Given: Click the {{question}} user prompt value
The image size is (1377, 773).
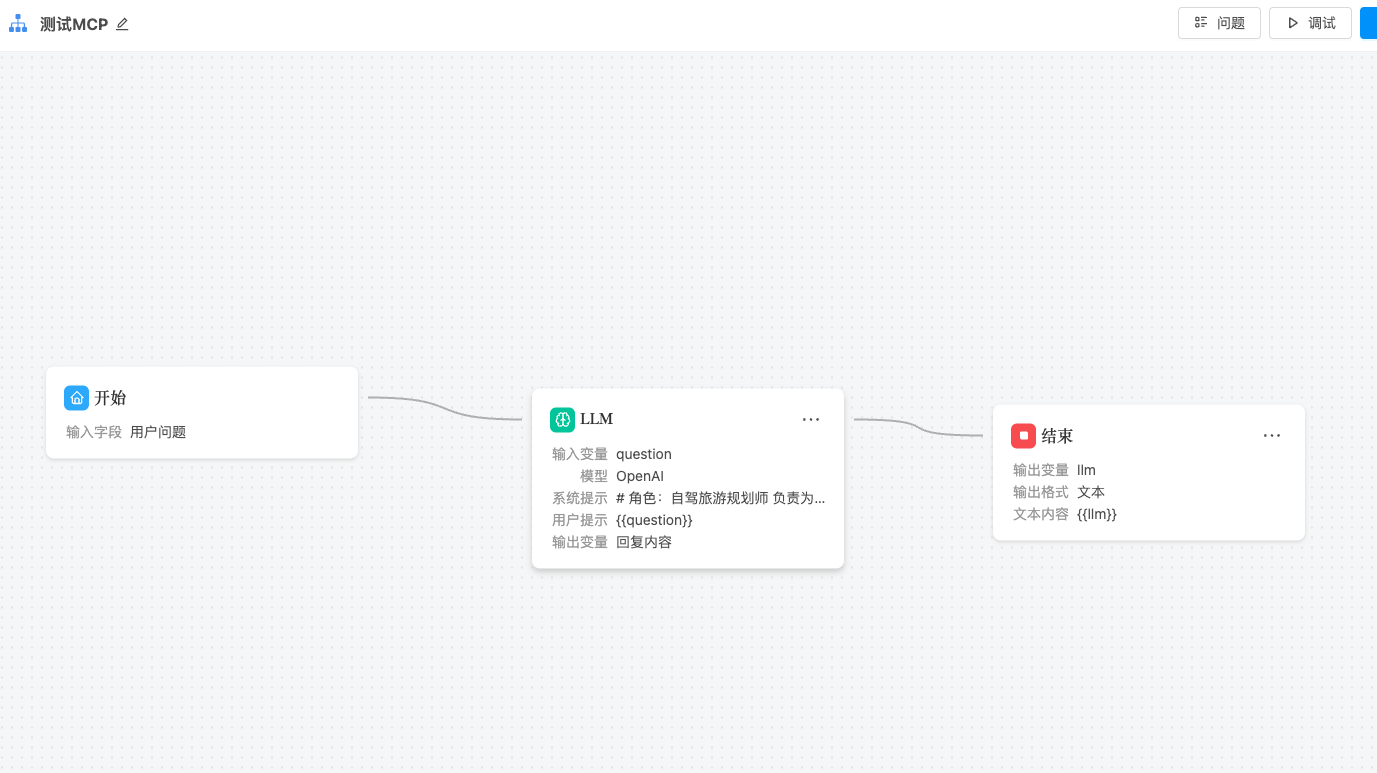Looking at the screenshot, I should 654,520.
